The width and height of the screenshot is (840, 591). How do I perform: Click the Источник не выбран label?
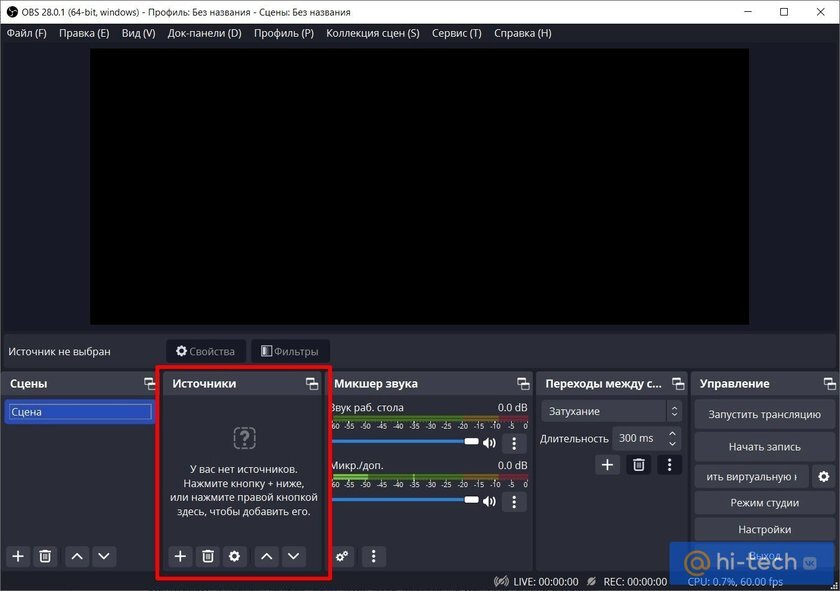(59, 351)
